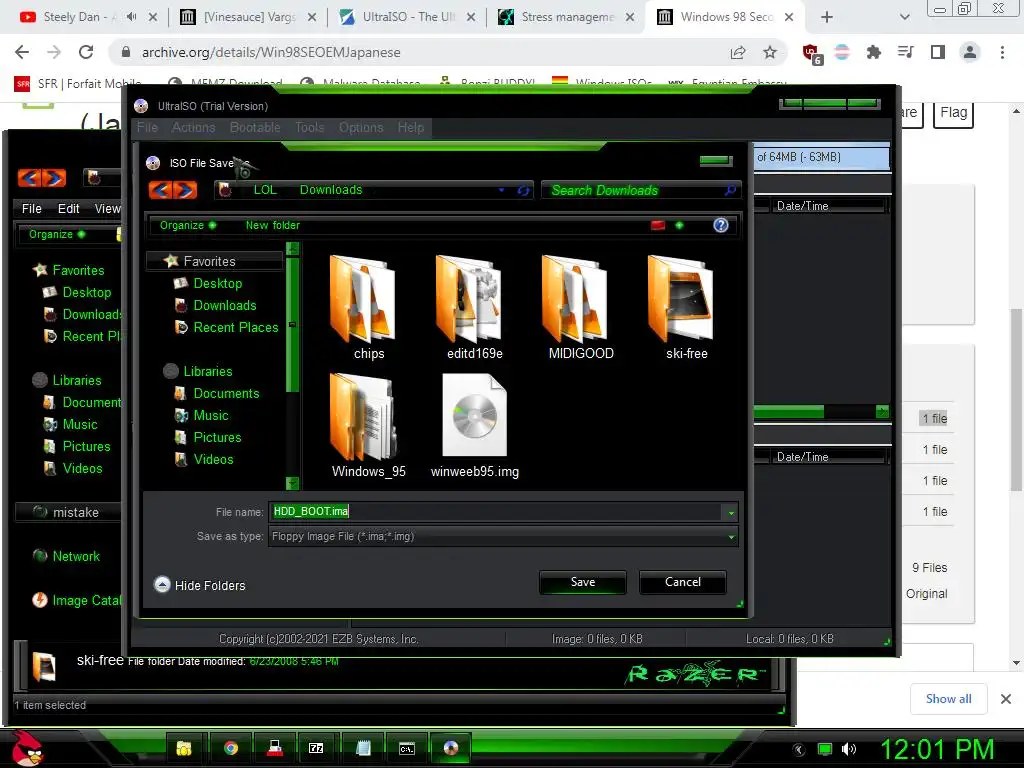Switch to the Stress management browser tab
This screenshot has width=1024, height=768.
pos(564,17)
